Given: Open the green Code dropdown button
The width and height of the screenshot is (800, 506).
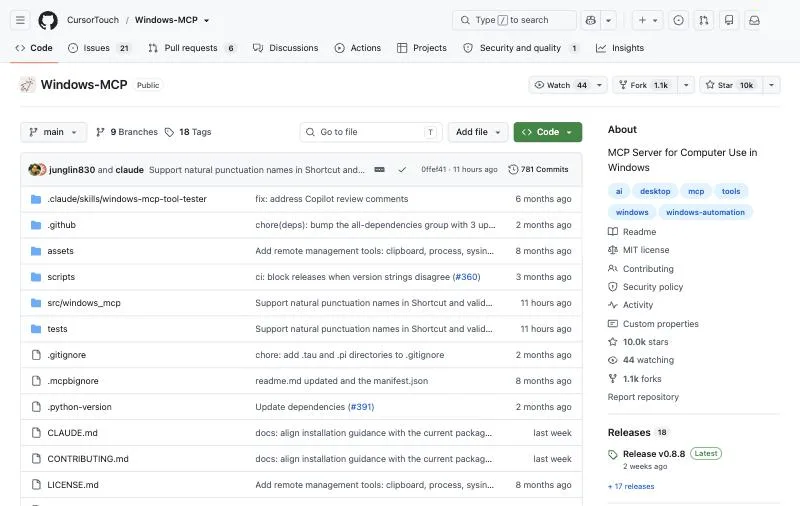Looking at the screenshot, I should (x=547, y=132).
